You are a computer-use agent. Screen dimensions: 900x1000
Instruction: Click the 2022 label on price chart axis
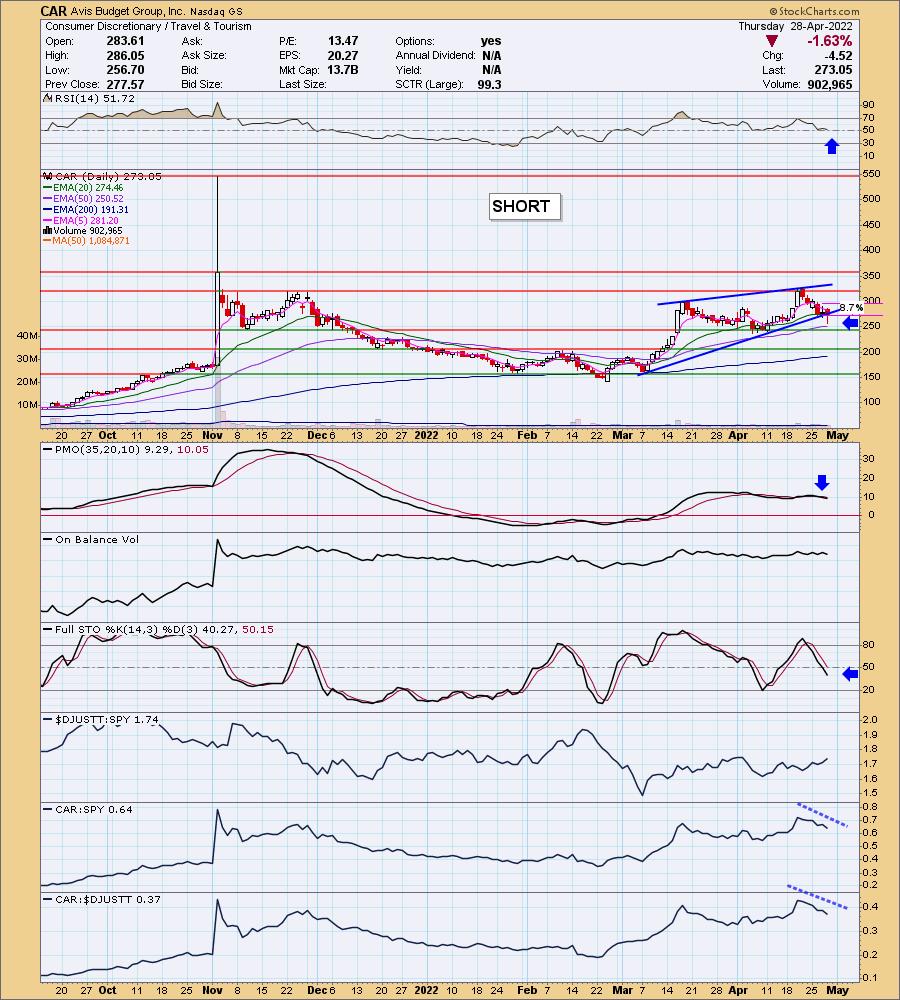[426, 436]
